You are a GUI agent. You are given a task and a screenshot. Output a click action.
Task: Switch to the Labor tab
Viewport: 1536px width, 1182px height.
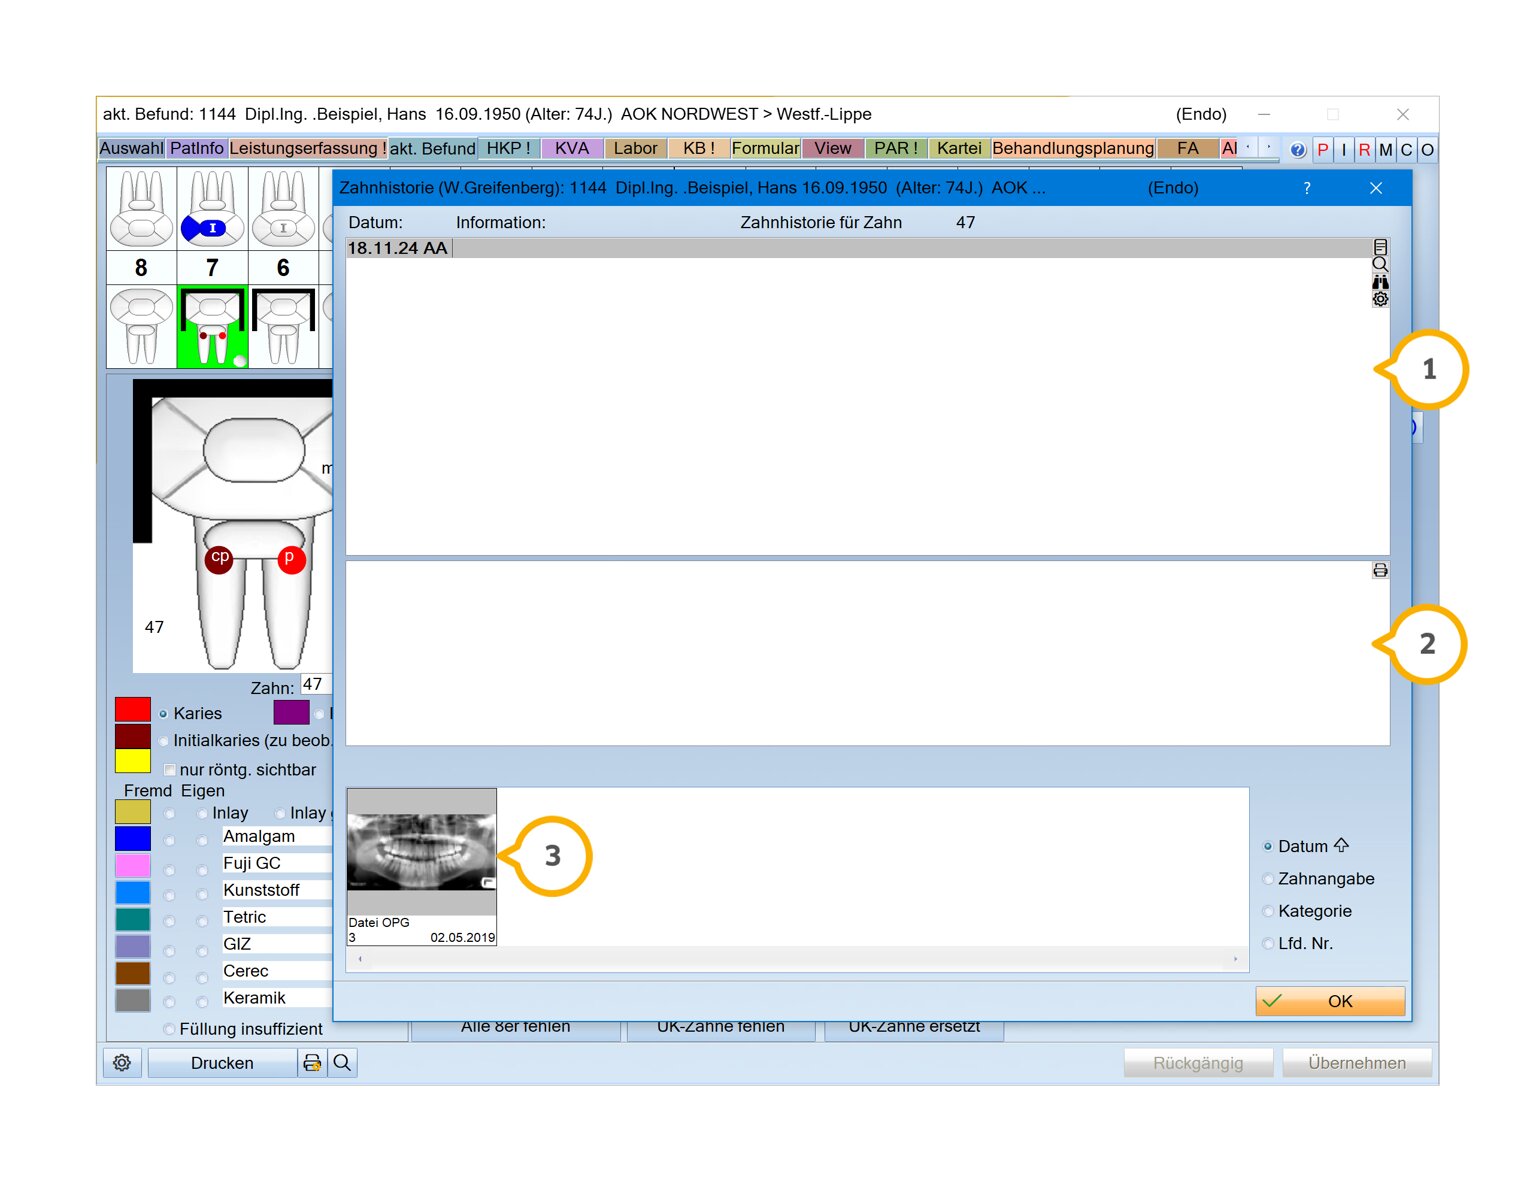636,148
